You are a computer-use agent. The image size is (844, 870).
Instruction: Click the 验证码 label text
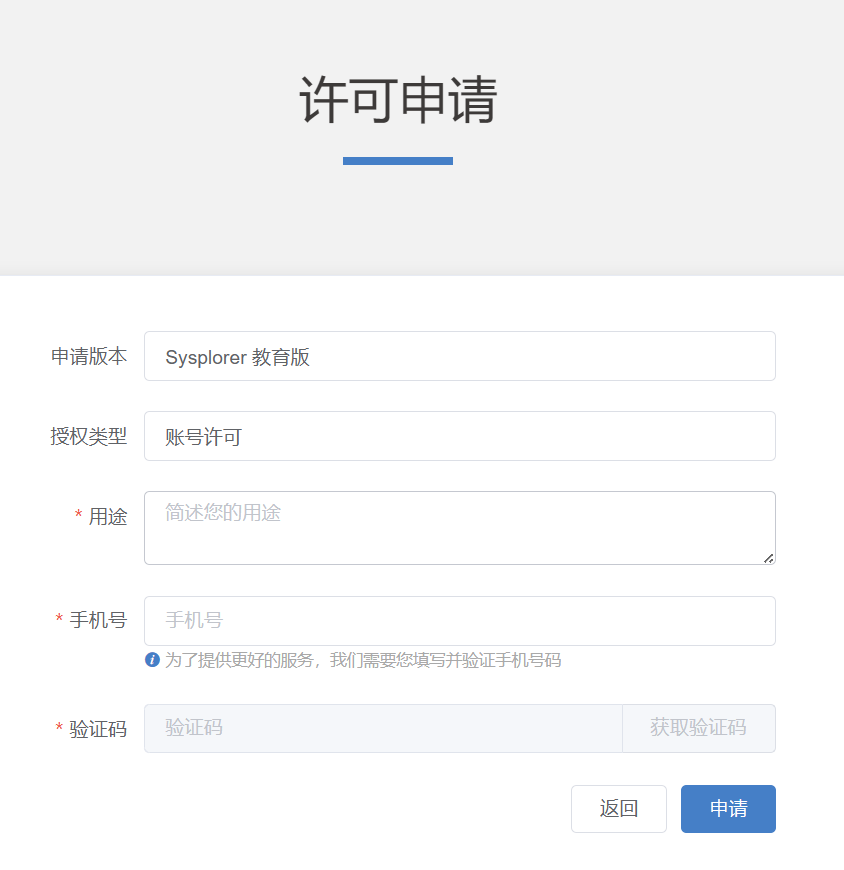point(98,728)
